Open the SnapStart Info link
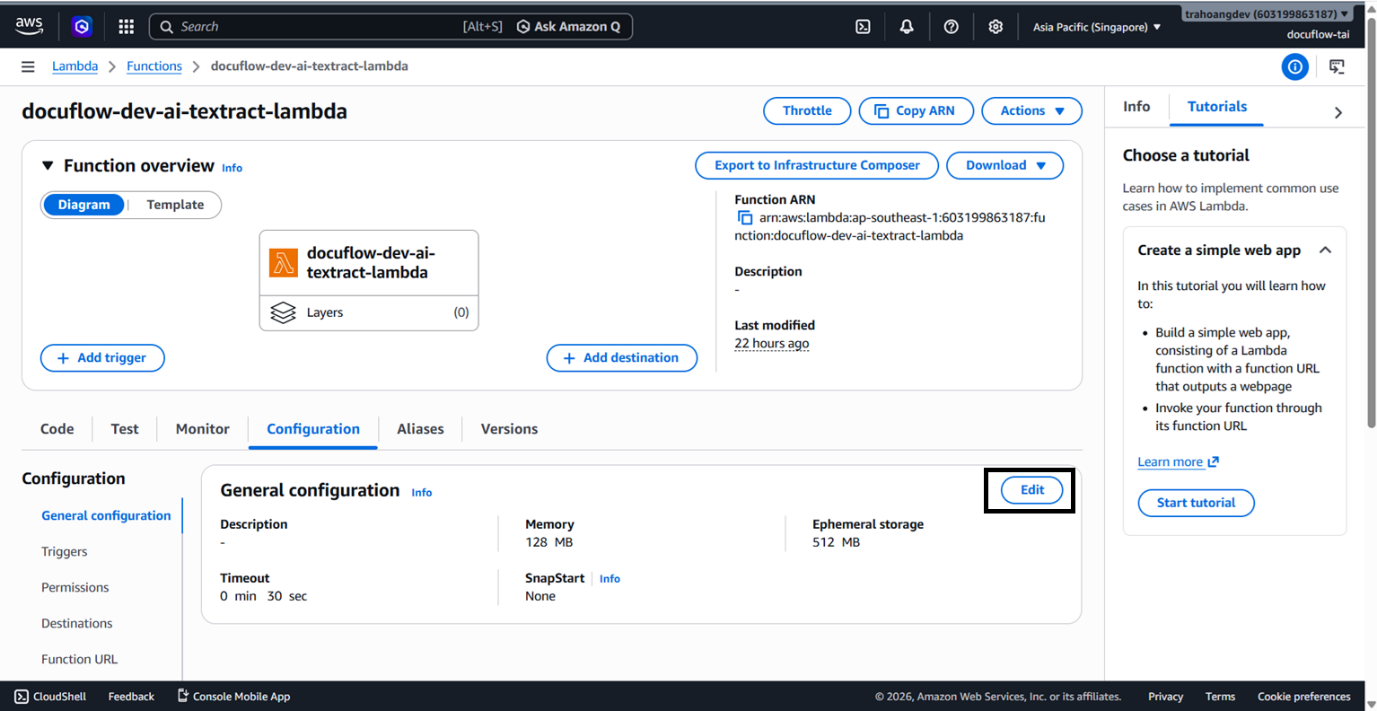1377x711 pixels. pos(610,579)
